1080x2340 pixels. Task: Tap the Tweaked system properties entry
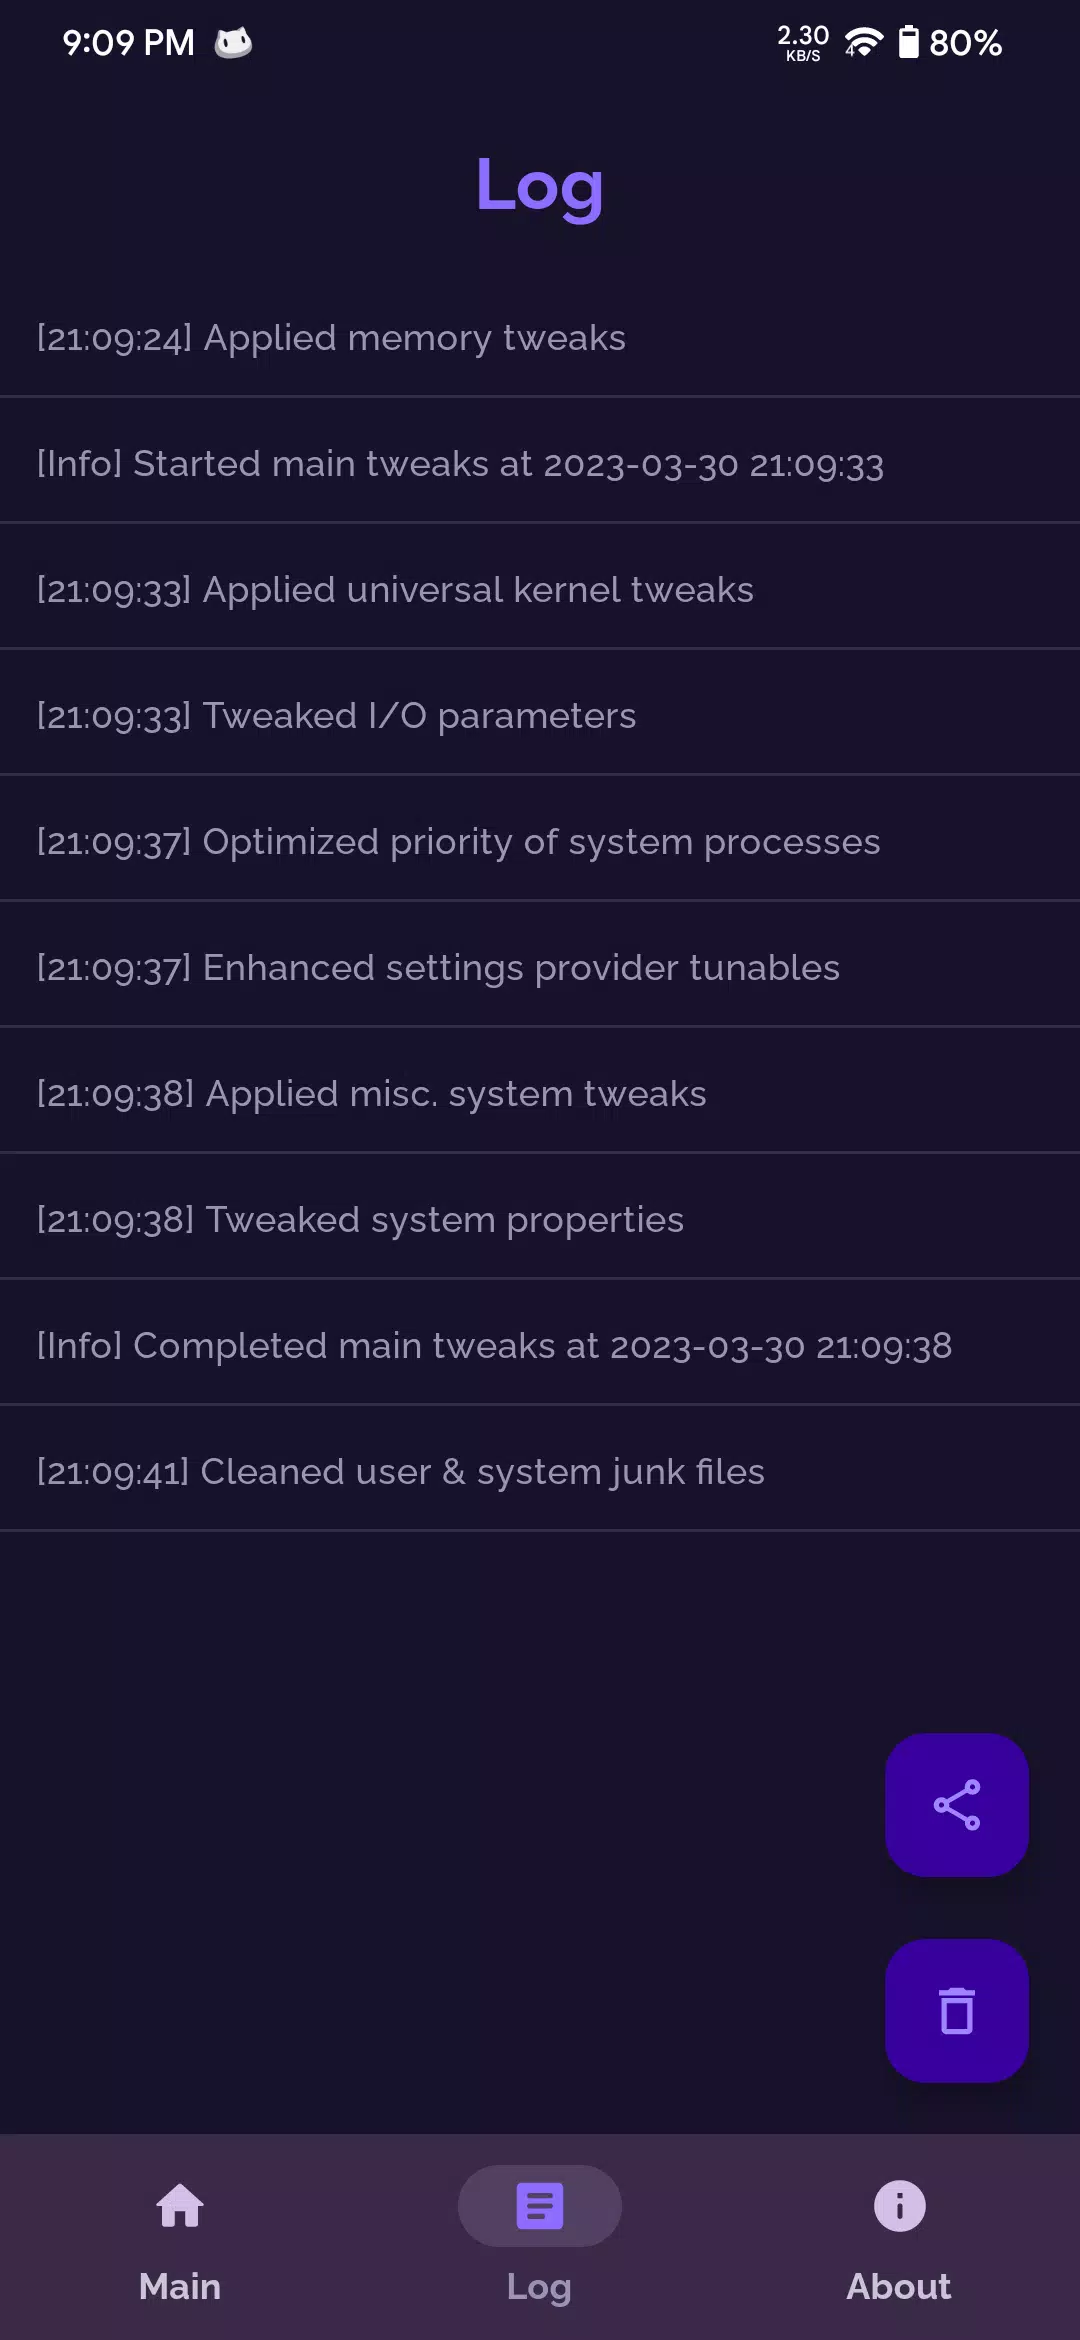tap(540, 1220)
